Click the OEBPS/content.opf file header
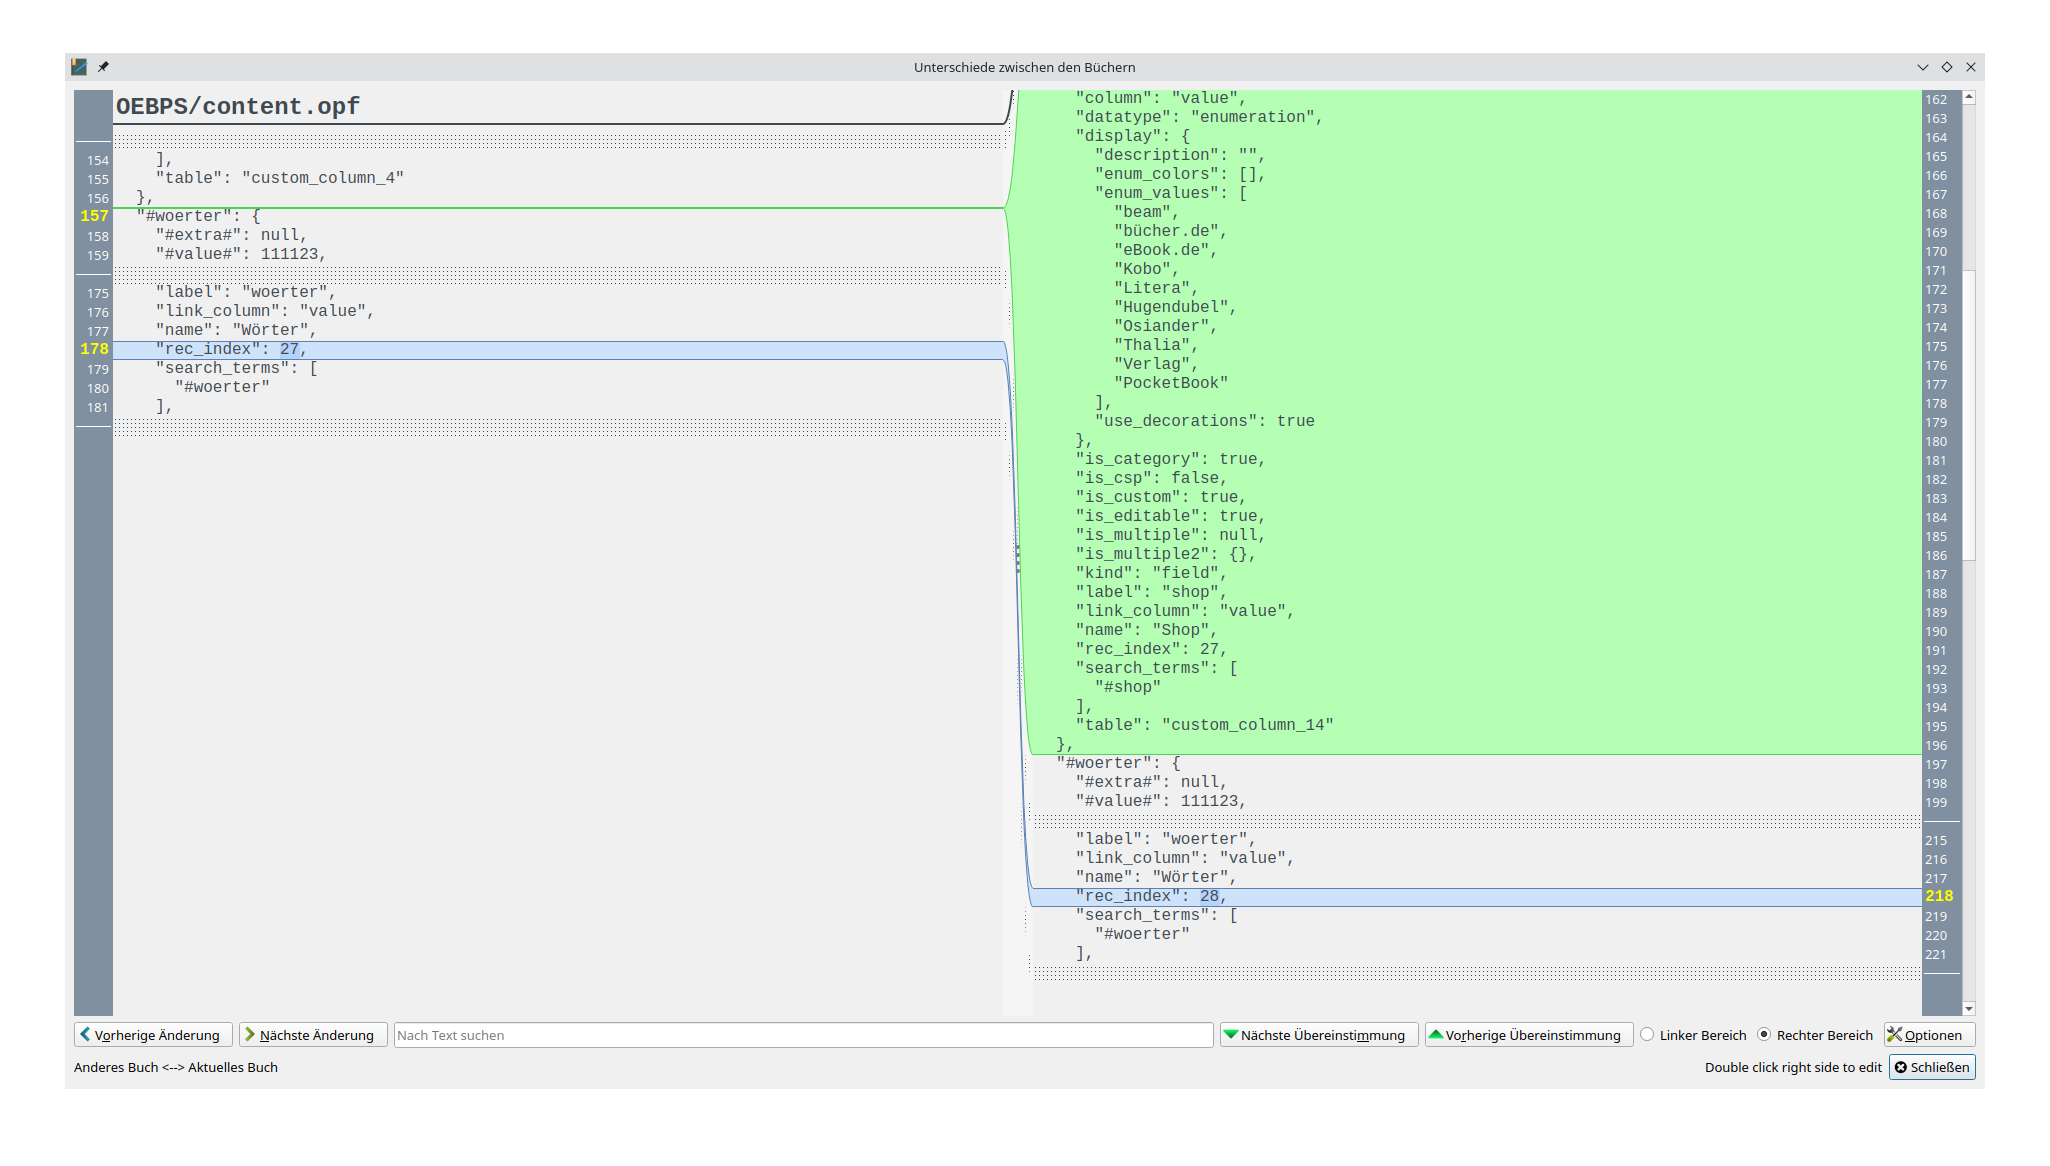Screen dimensions: 2050x1166 [238, 107]
